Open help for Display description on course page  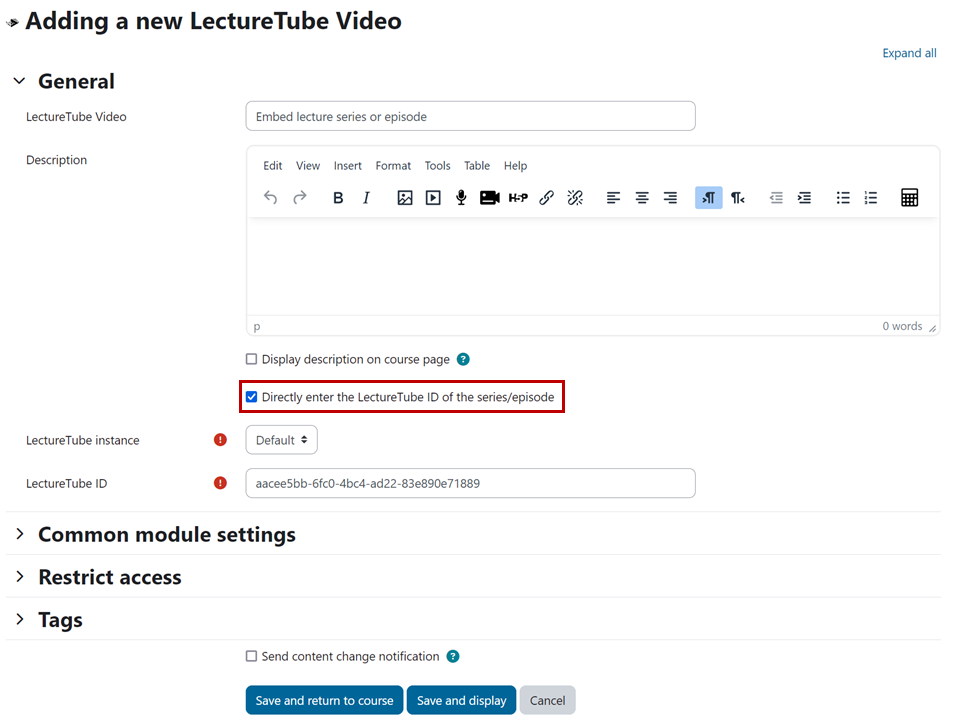(463, 359)
